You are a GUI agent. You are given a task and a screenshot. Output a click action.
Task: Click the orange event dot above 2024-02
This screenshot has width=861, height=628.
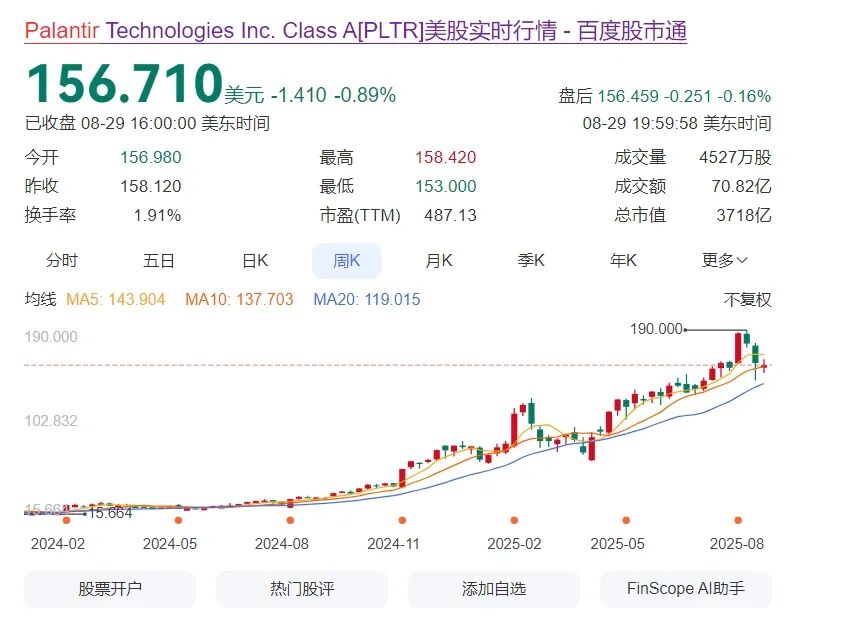tap(66, 520)
